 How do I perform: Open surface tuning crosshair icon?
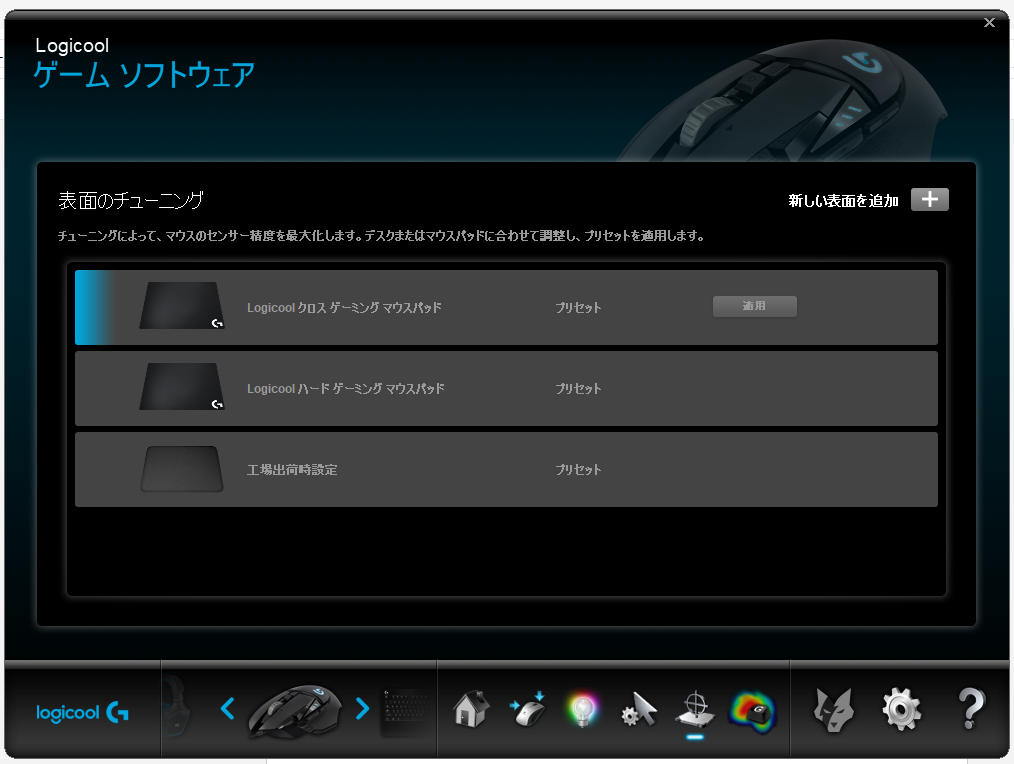tap(695, 710)
